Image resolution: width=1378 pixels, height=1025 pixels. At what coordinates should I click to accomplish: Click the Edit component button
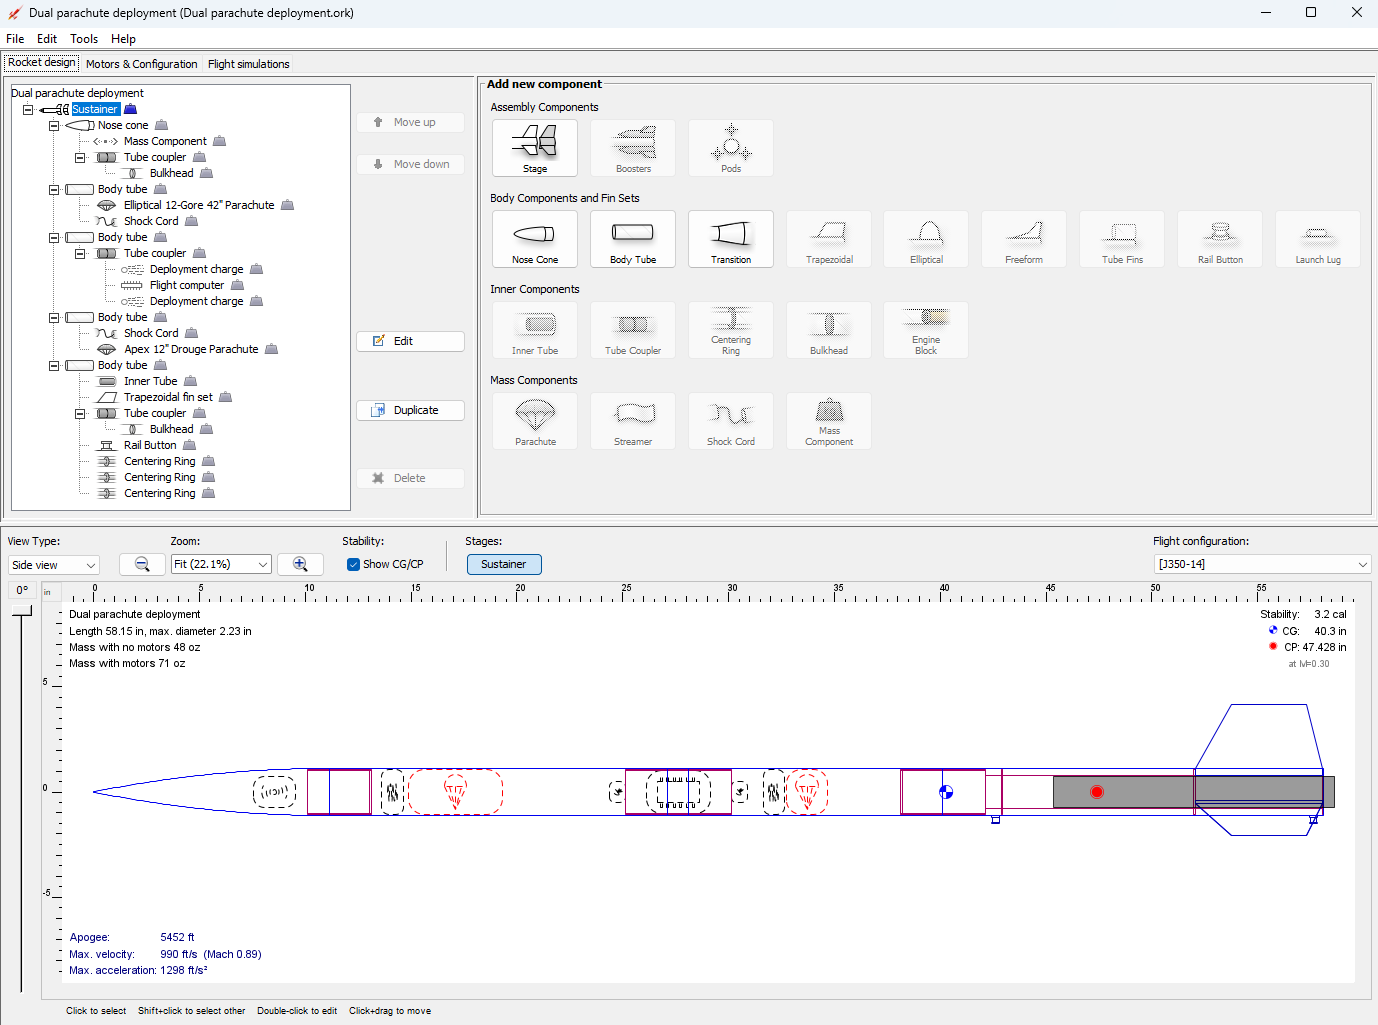point(410,341)
